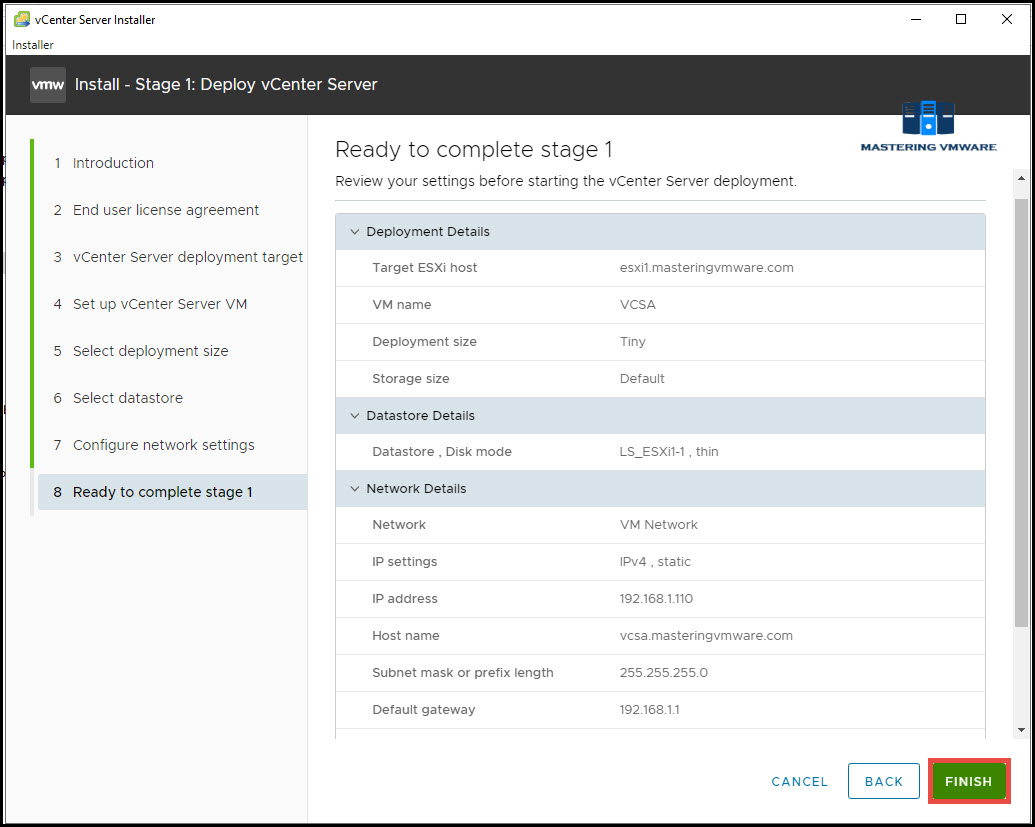Viewport: 1035px width, 827px height.
Task: Click the 'LS_ESXi1-1 , thin' value
Action: coord(669,452)
